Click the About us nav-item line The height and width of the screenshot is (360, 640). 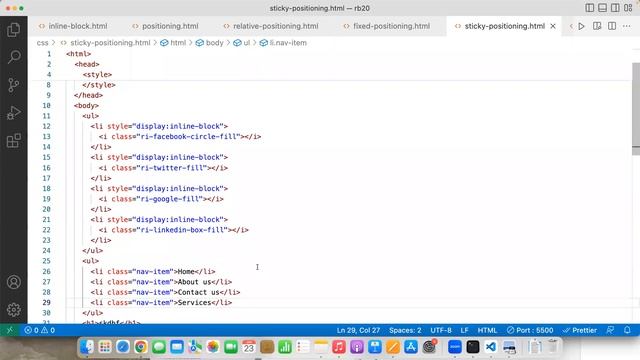click(x=161, y=282)
